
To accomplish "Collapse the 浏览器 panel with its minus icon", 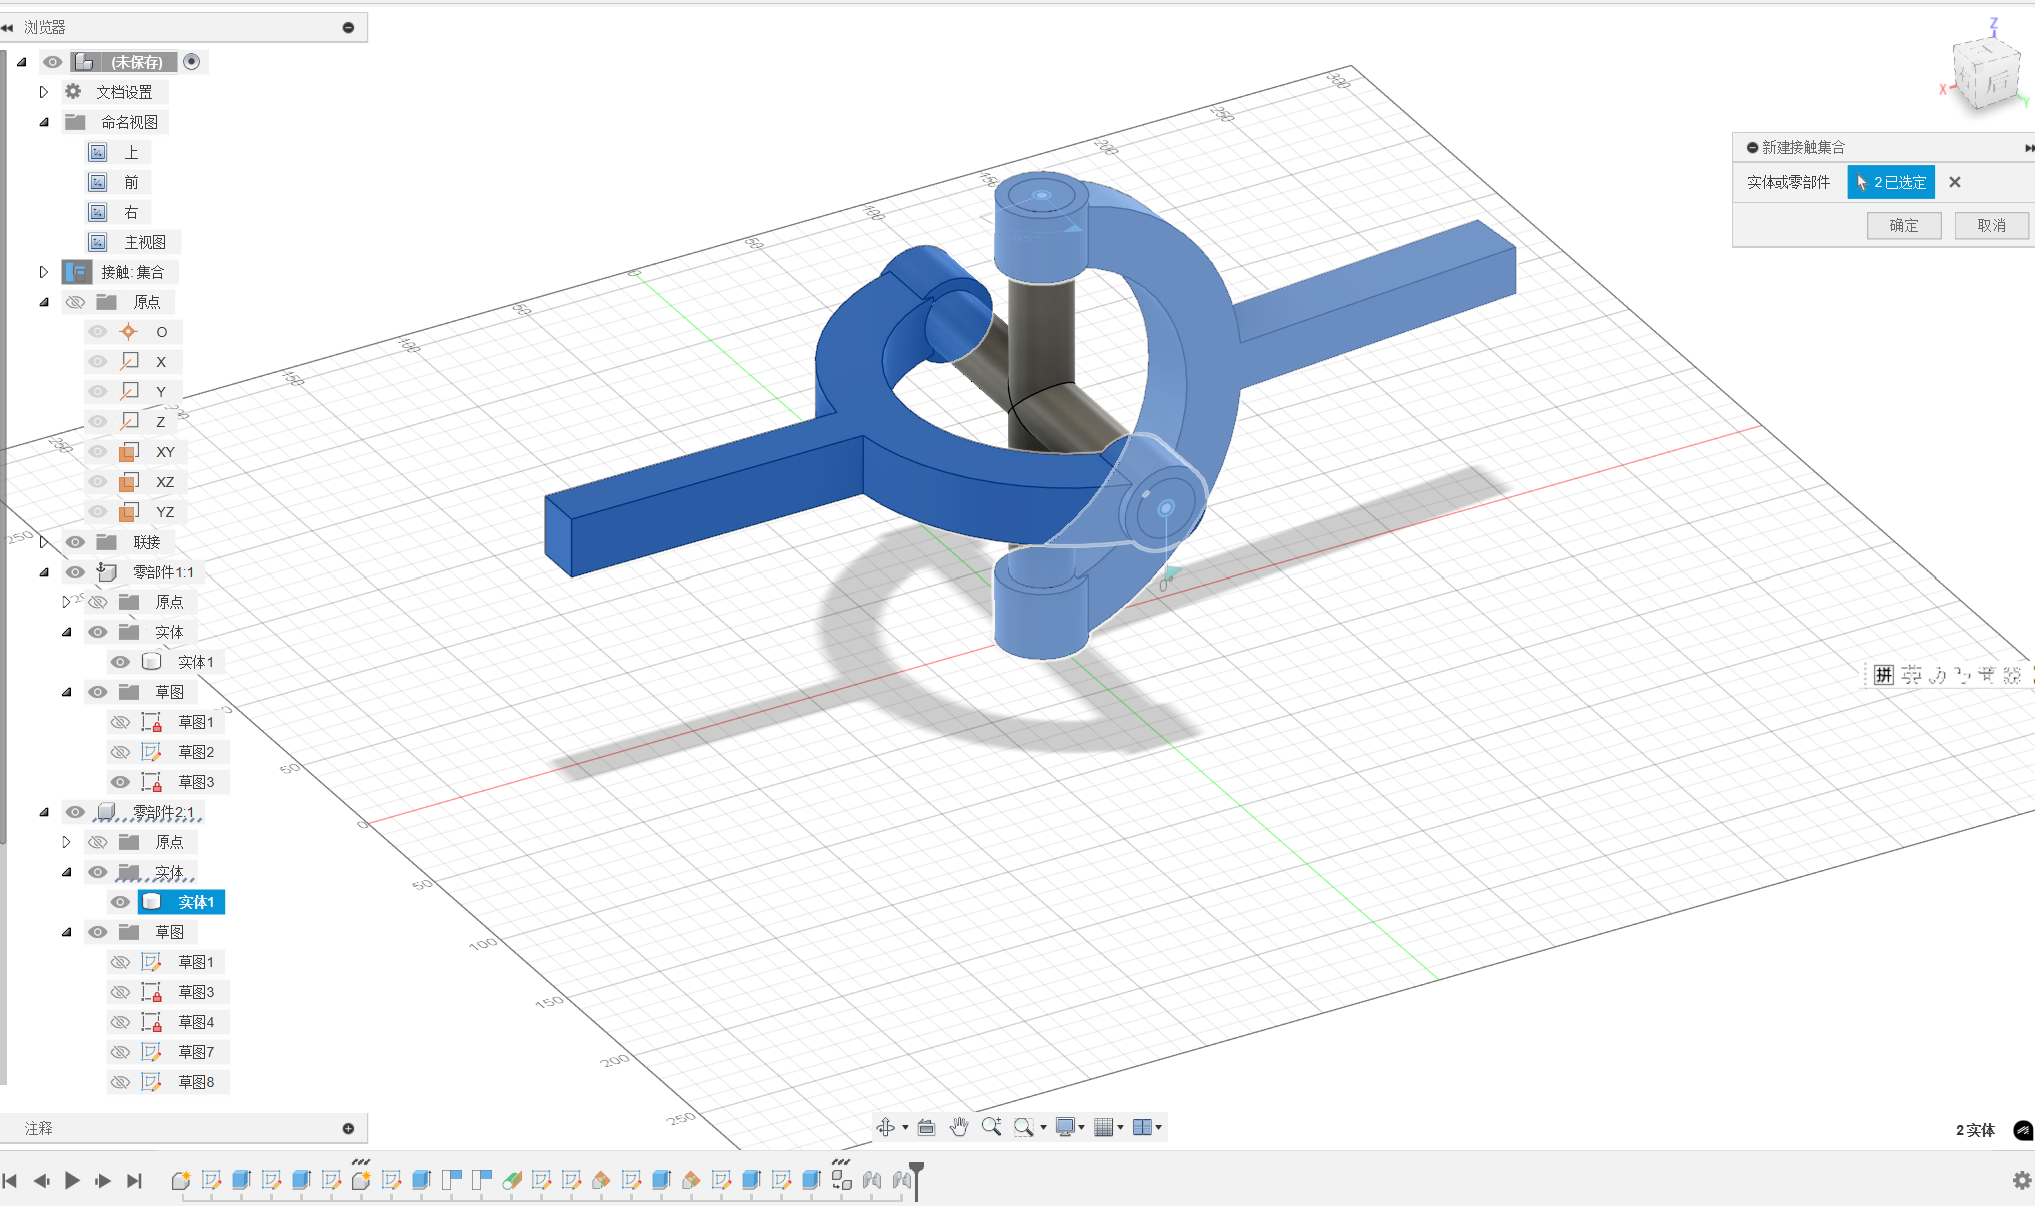I will 348,27.
